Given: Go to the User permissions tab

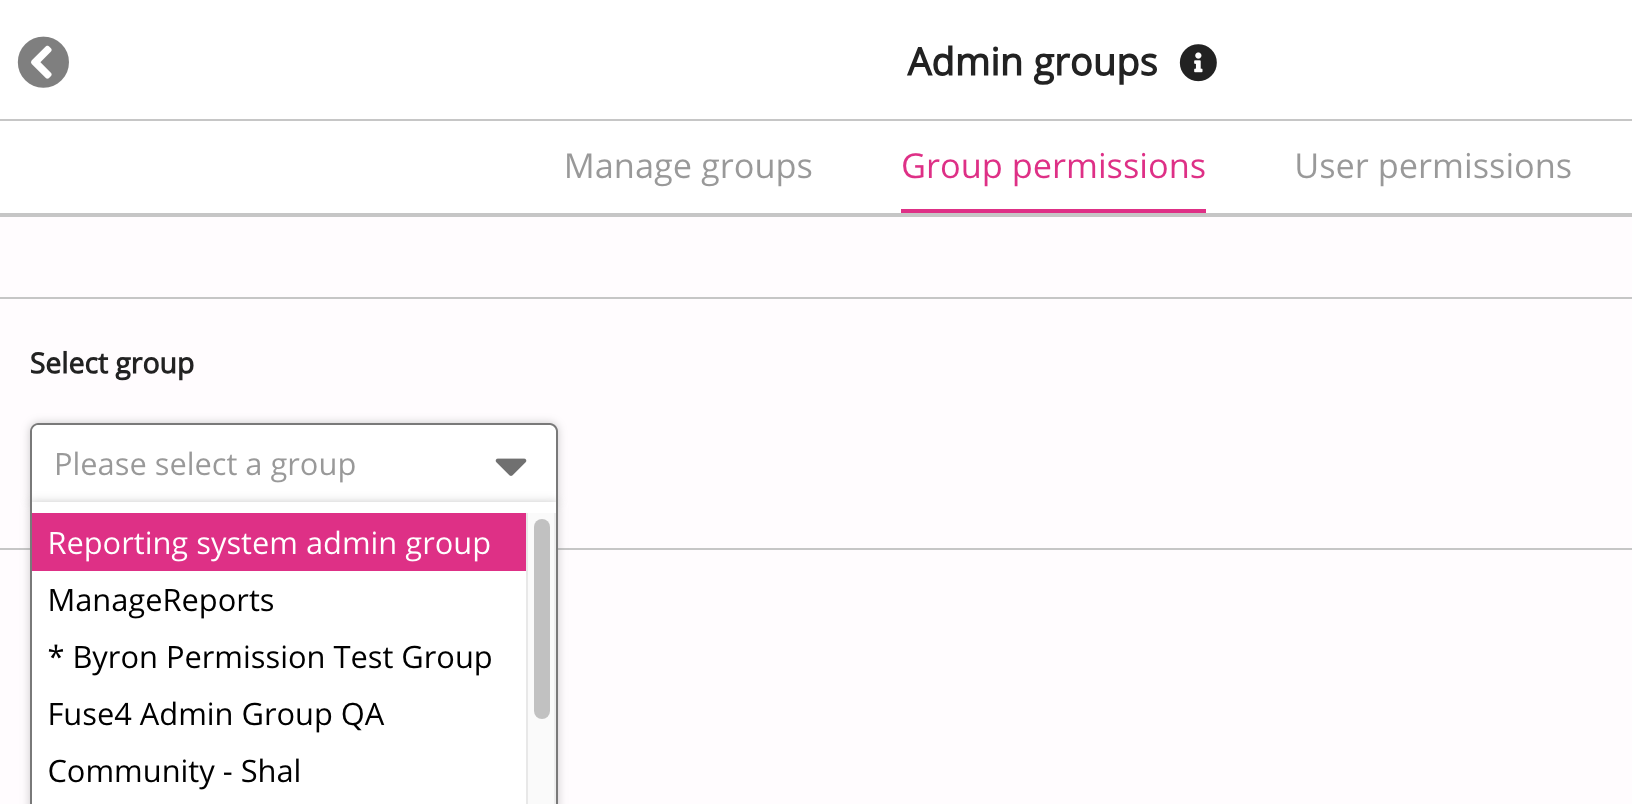Looking at the screenshot, I should (1432, 166).
